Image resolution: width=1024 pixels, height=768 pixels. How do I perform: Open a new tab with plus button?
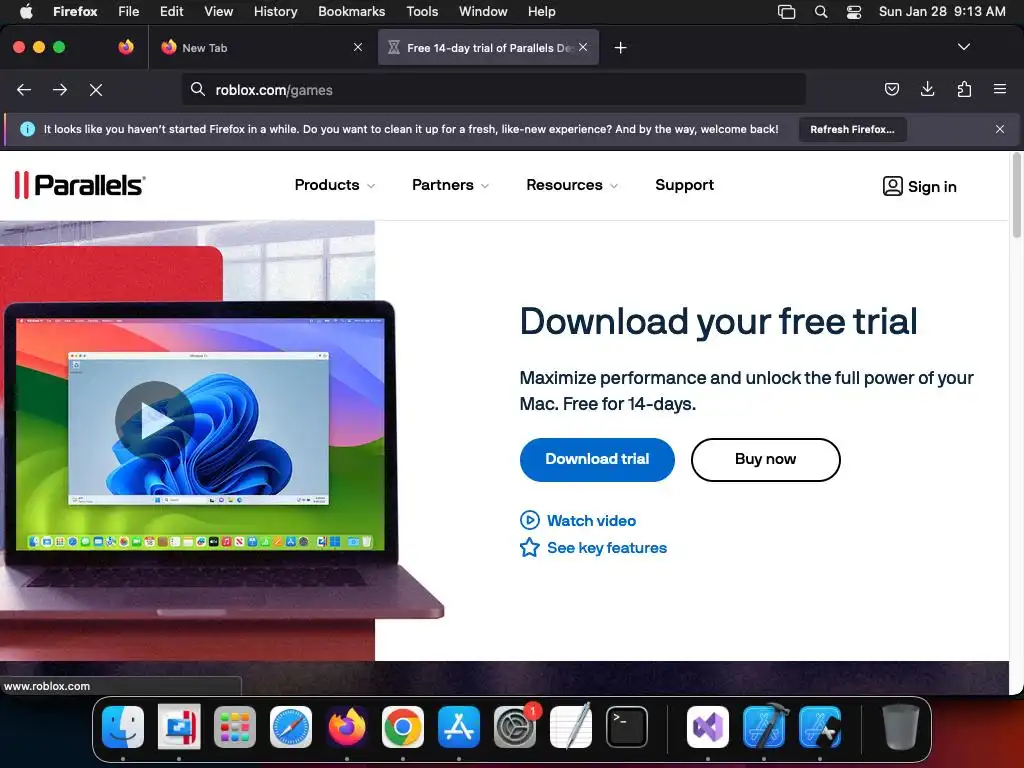point(620,48)
